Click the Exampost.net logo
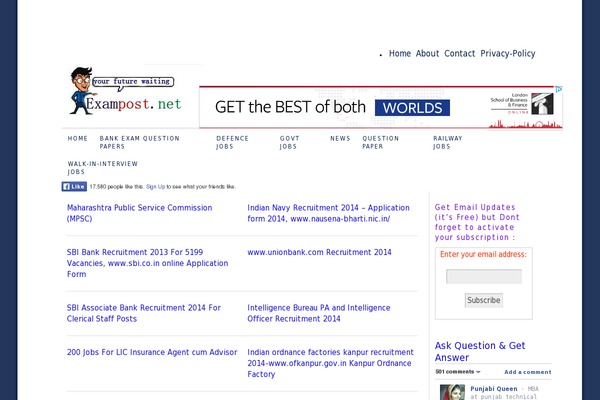600x400 pixels. coord(125,91)
